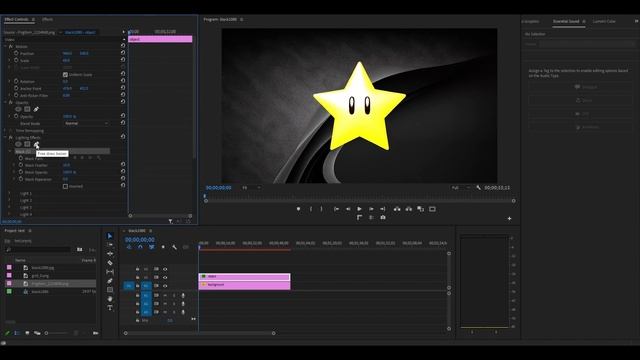Add marker in Program monitor
The image size is (640, 360).
click(298, 209)
